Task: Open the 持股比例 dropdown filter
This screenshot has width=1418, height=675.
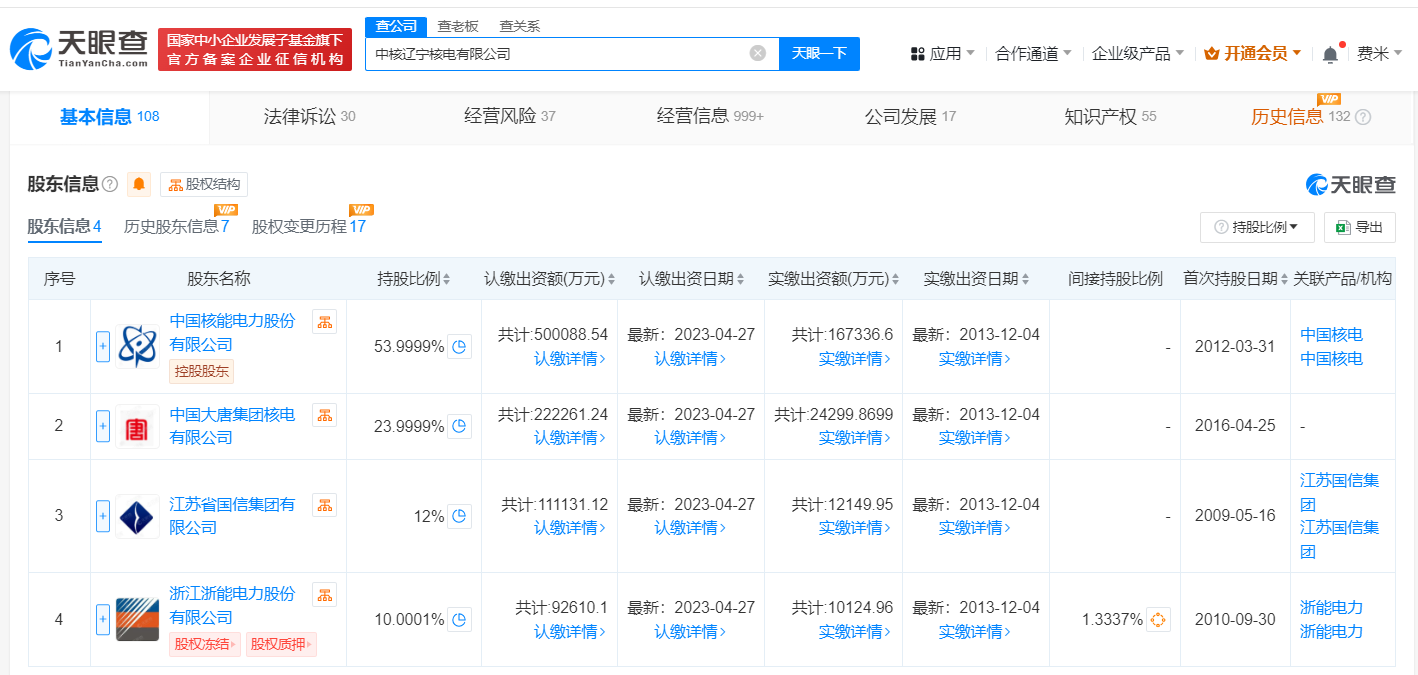Action: 1256,227
